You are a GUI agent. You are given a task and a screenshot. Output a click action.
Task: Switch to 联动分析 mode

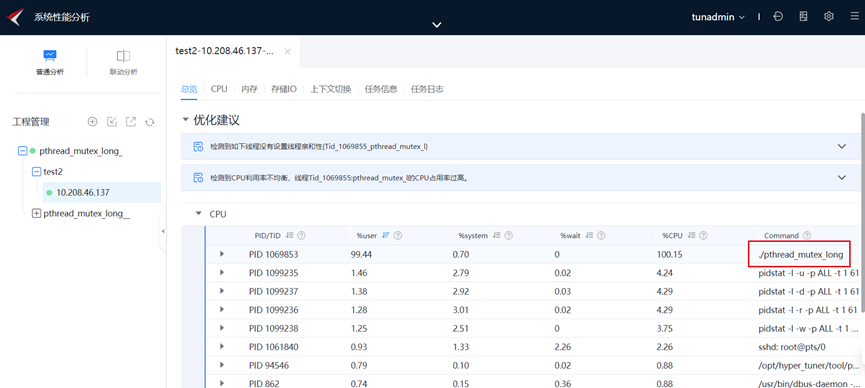click(x=123, y=62)
